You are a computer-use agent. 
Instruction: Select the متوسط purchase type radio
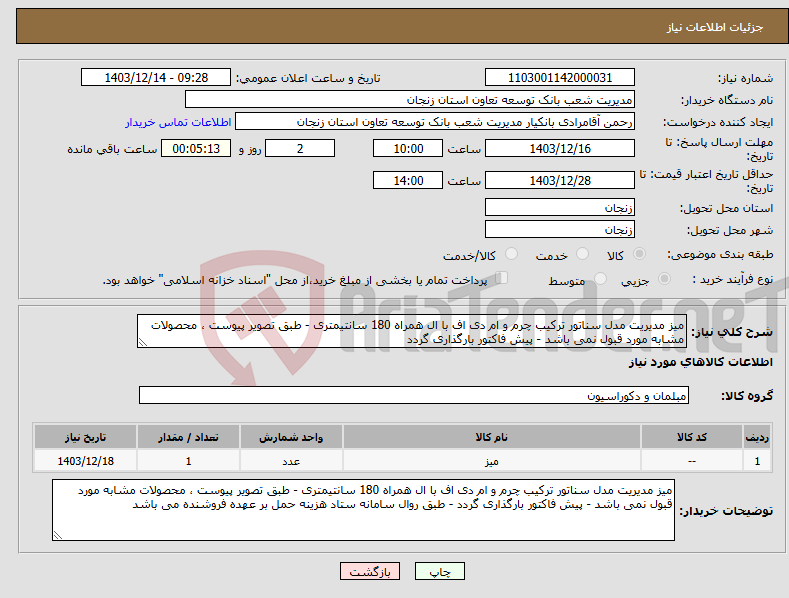(x=600, y=278)
